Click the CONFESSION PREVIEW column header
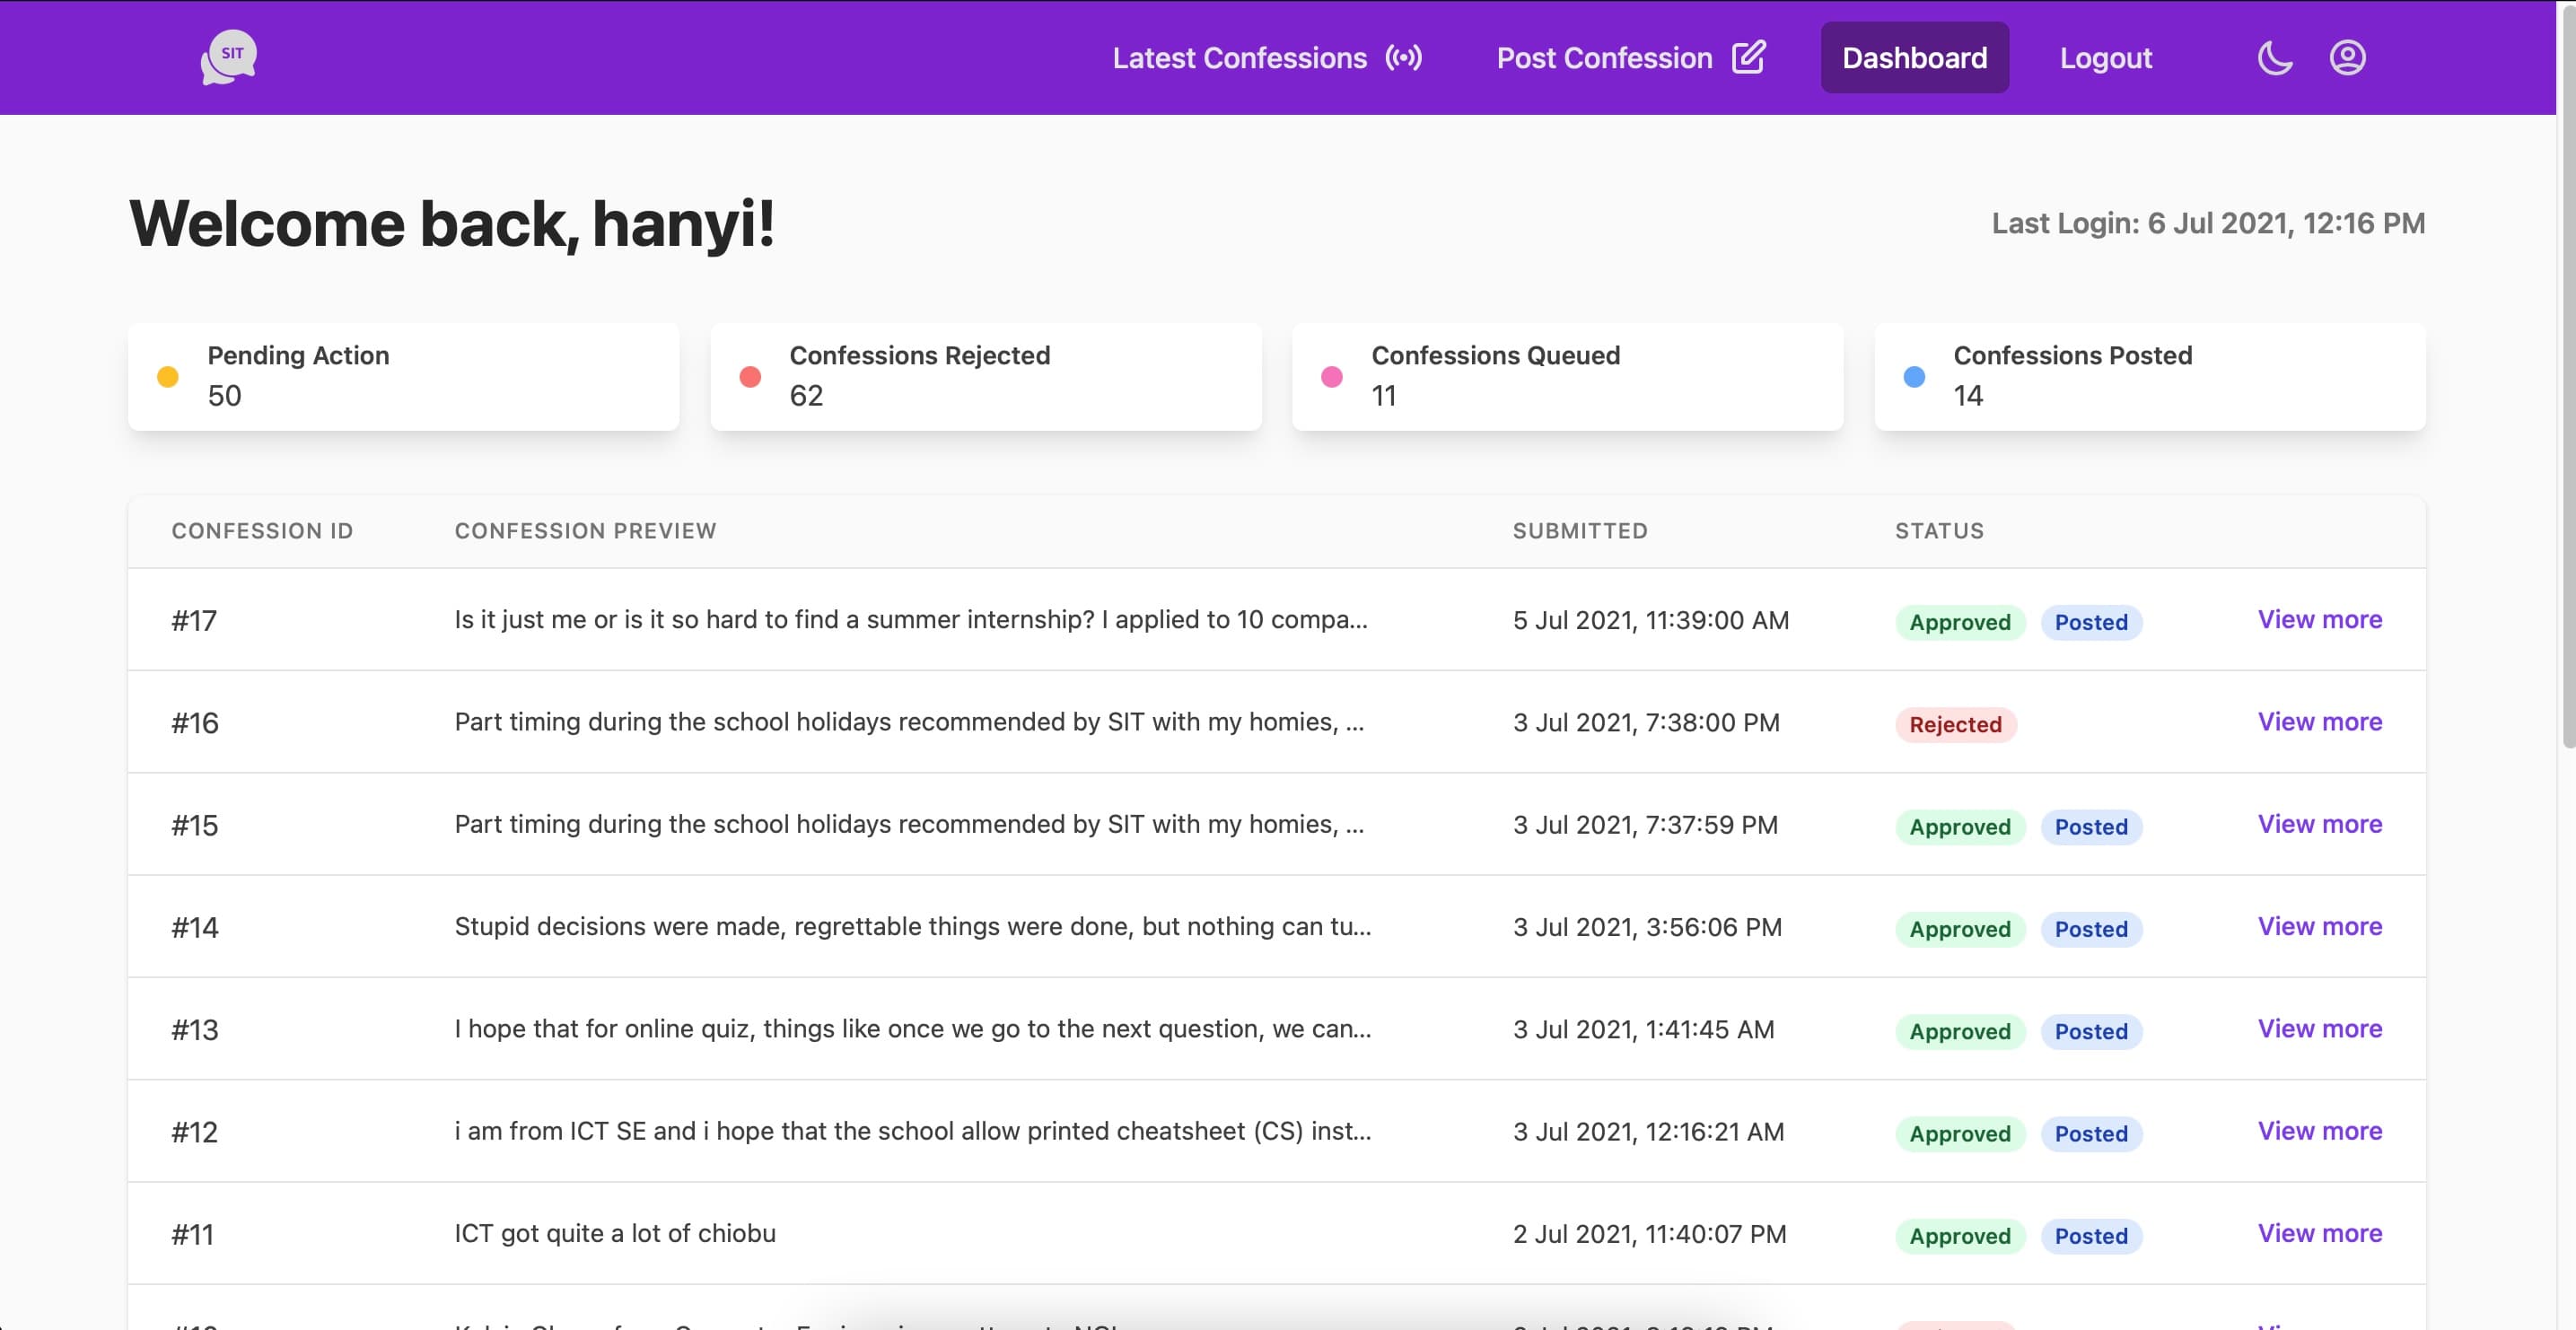This screenshot has height=1330, width=2576. (585, 531)
